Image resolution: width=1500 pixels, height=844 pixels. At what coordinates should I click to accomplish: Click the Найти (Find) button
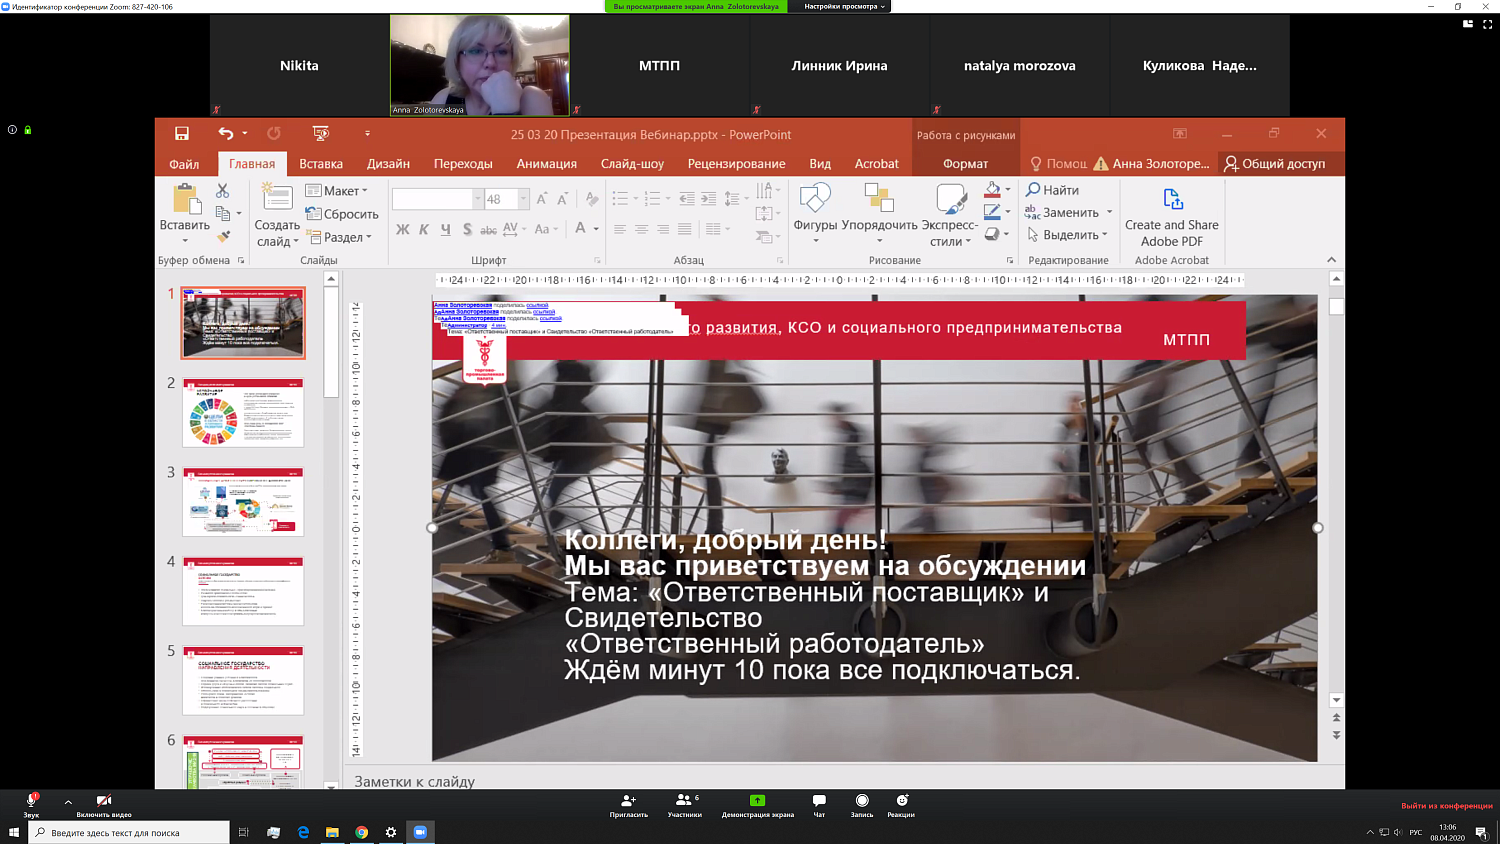coord(1053,190)
